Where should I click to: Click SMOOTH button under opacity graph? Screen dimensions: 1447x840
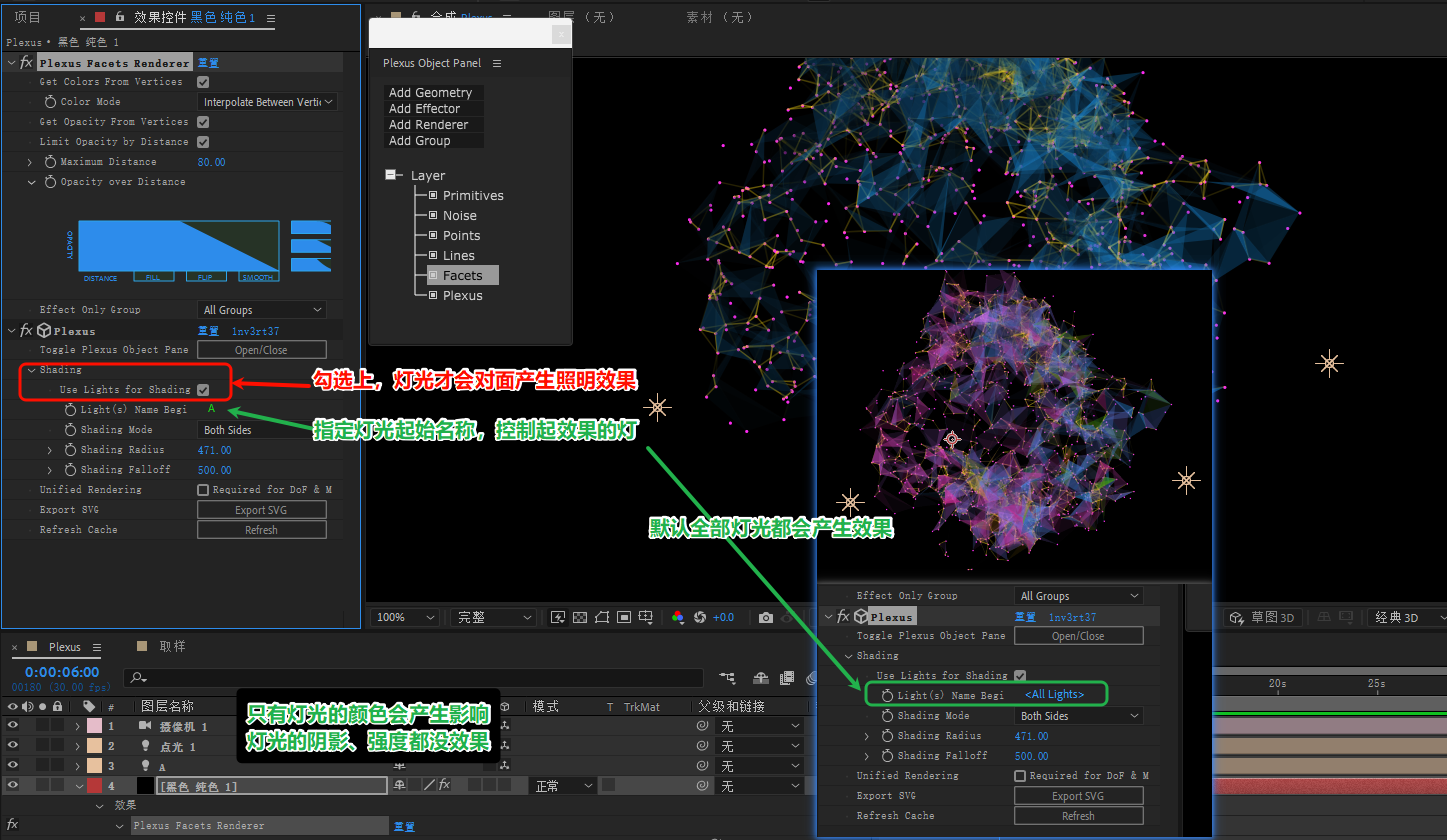point(258,277)
